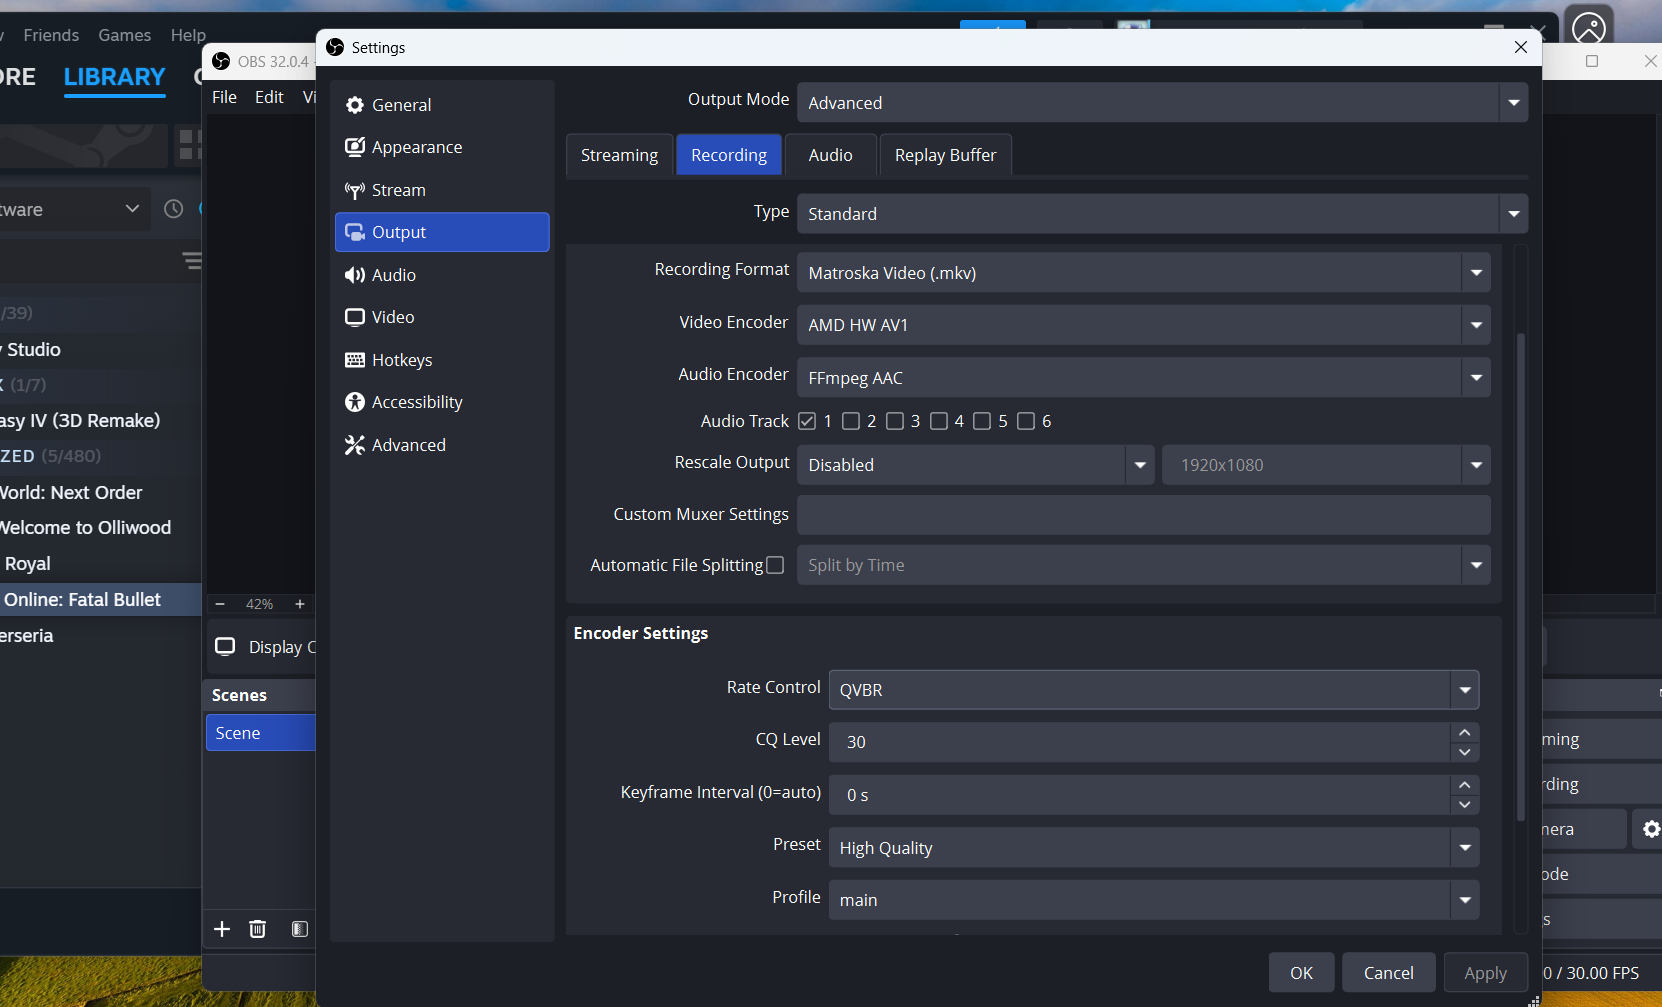Click the OK button
1662x1007 pixels.
point(1301,973)
